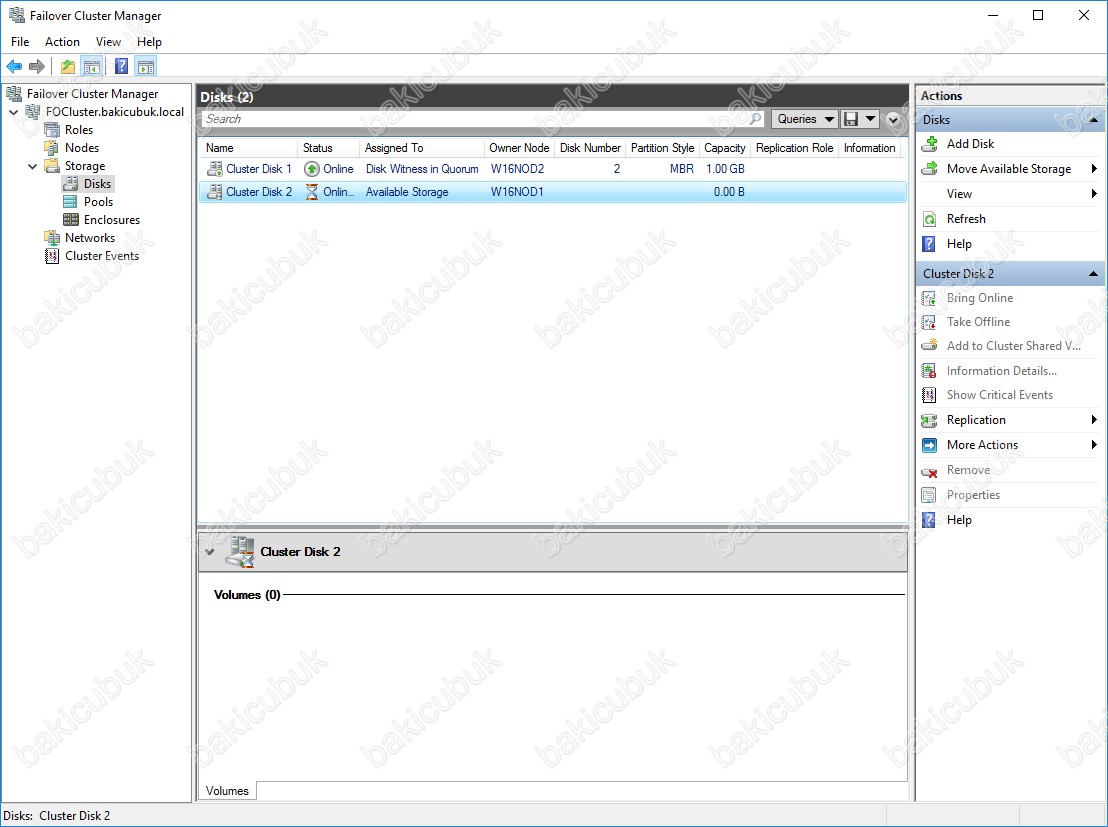Image resolution: width=1108 pixels, height=827 pixels.
Task: Click Show Critical Events action
Action: point(999,395)
